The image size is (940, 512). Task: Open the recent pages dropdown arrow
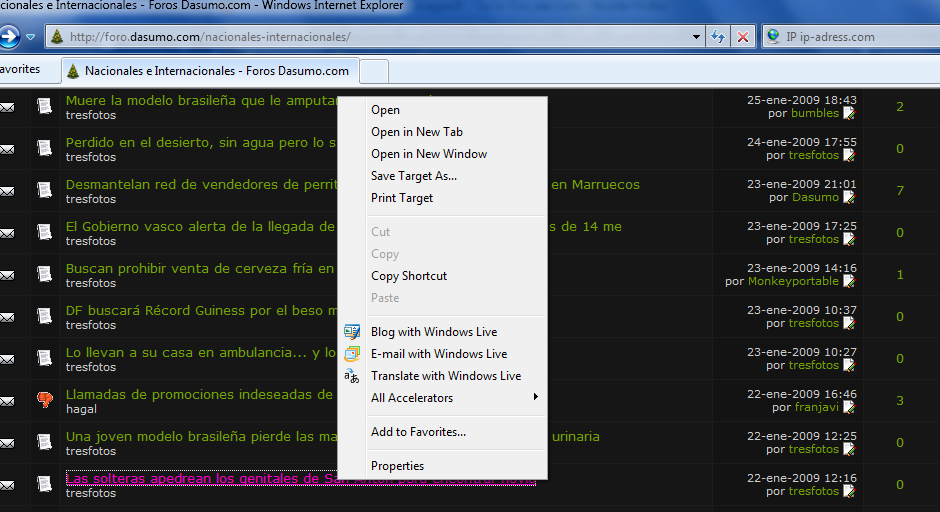coord(31,37)
